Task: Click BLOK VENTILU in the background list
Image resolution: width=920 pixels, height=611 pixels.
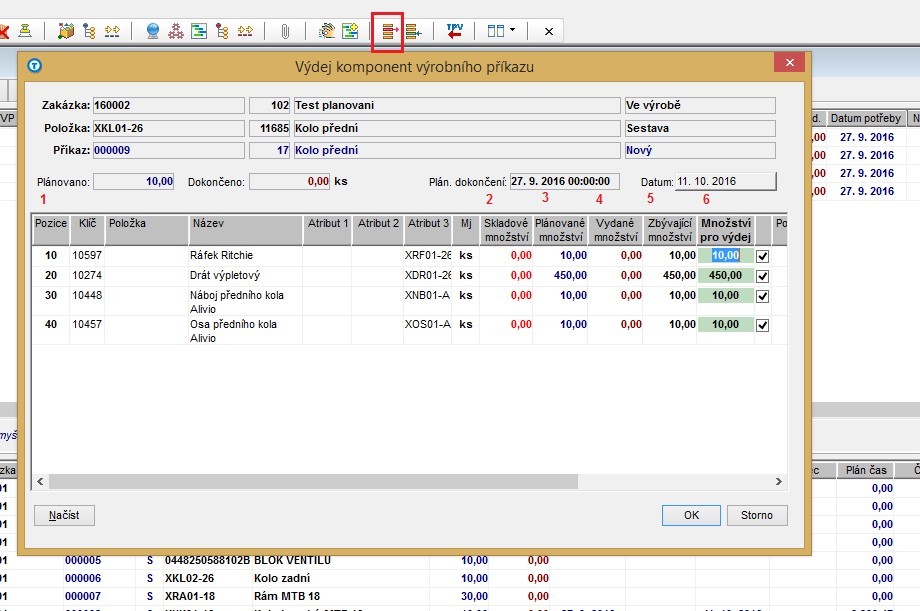Action: coord(292,561)
